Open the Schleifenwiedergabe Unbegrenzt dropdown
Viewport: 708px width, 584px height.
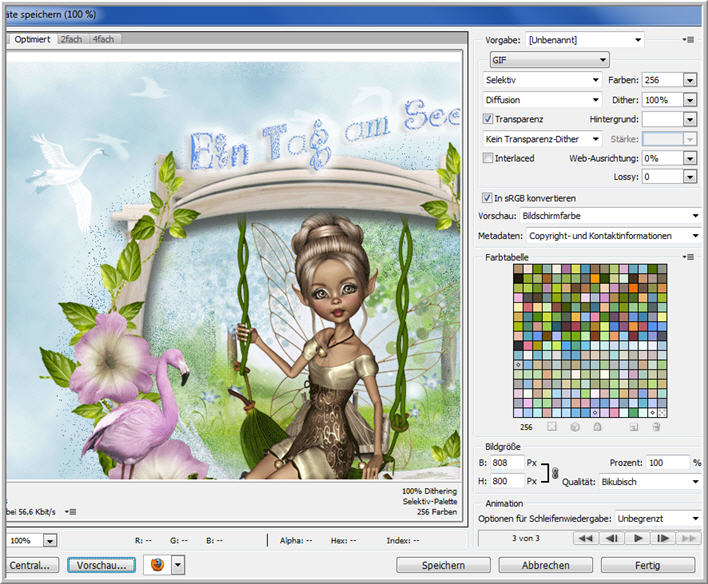point(658,519)
